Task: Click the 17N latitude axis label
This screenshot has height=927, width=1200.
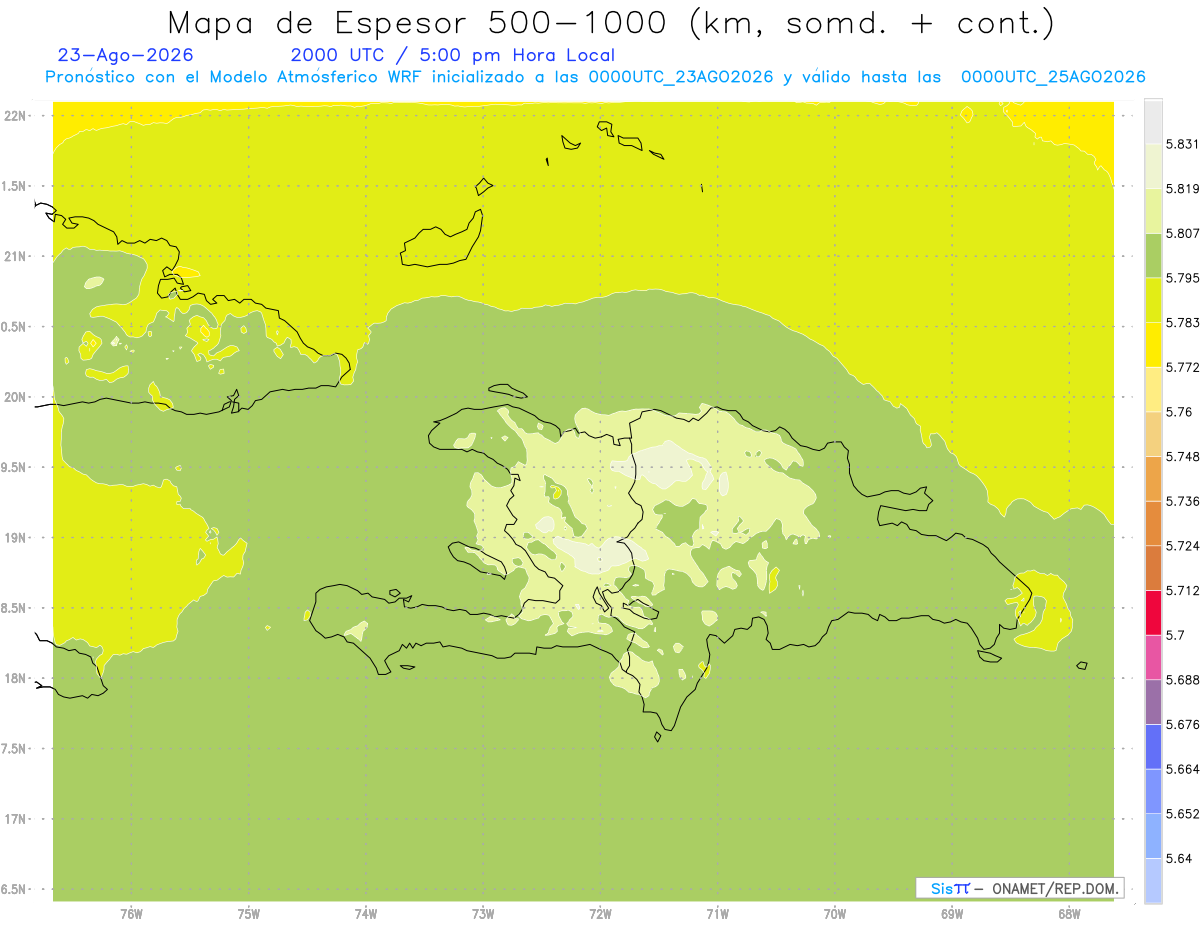Action: pos(17,819)
